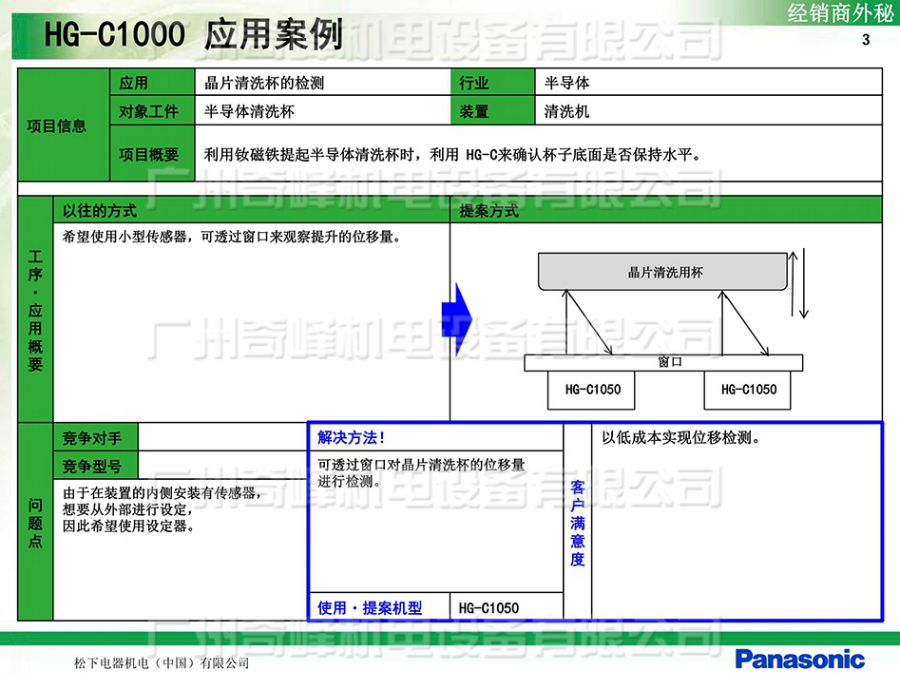Screen dimensions: 900x674
Task: Click the 经销商外秘 label at top right
Action: pyautogui.click(x=835, y=13)
